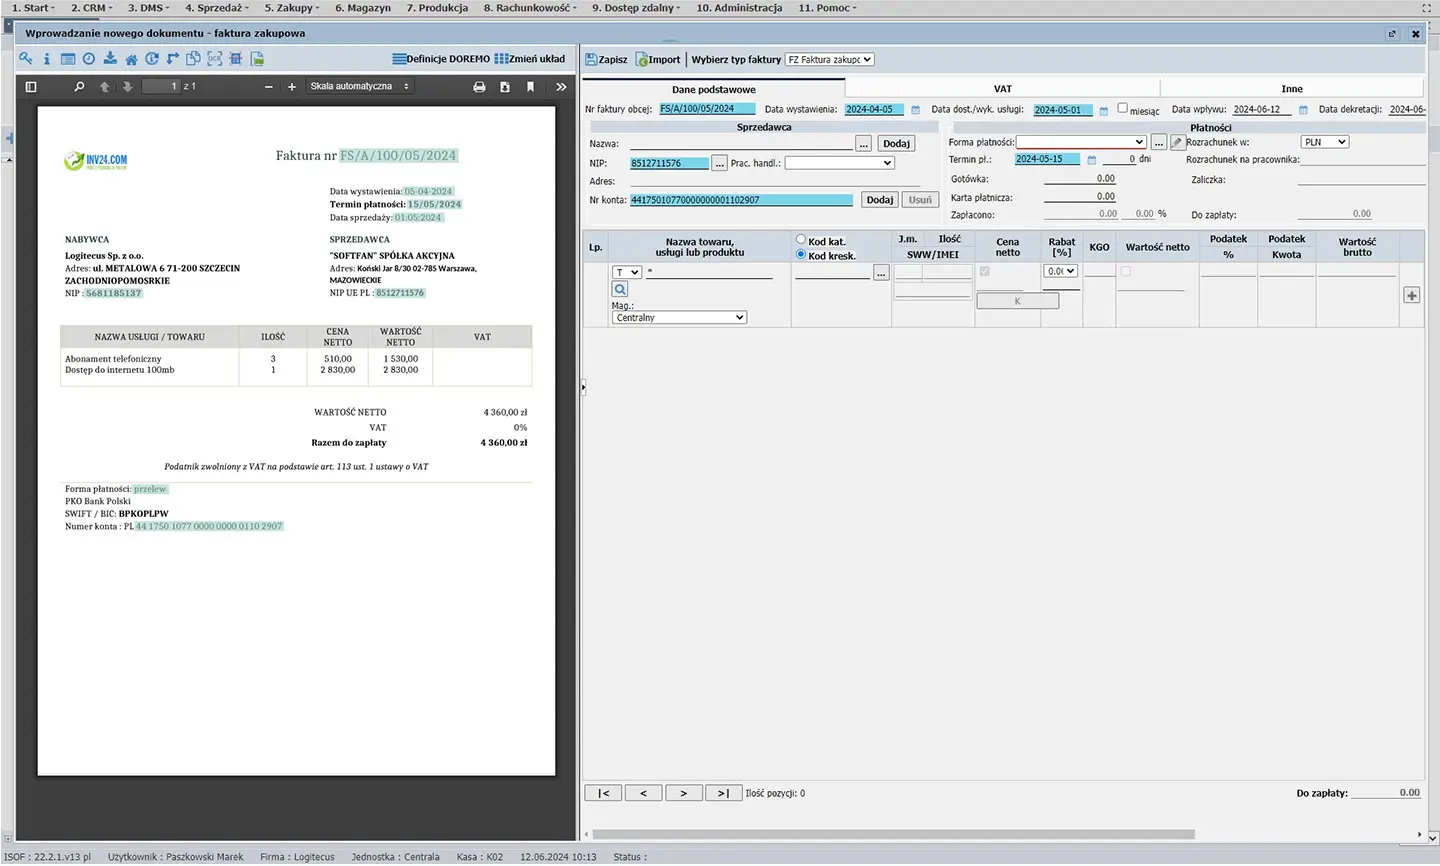This screenshot has height=866, width=1440.
Task: Open search in the PDF viewer
Action: [79, 87]
